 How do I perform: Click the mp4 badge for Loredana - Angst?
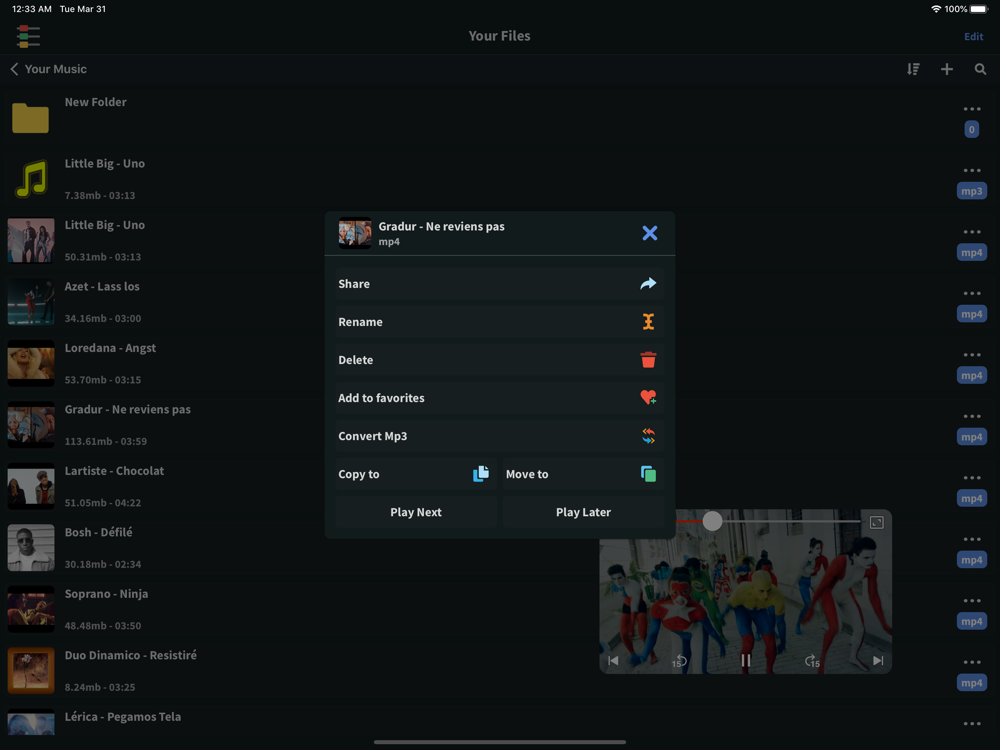[x=971, y=375]
